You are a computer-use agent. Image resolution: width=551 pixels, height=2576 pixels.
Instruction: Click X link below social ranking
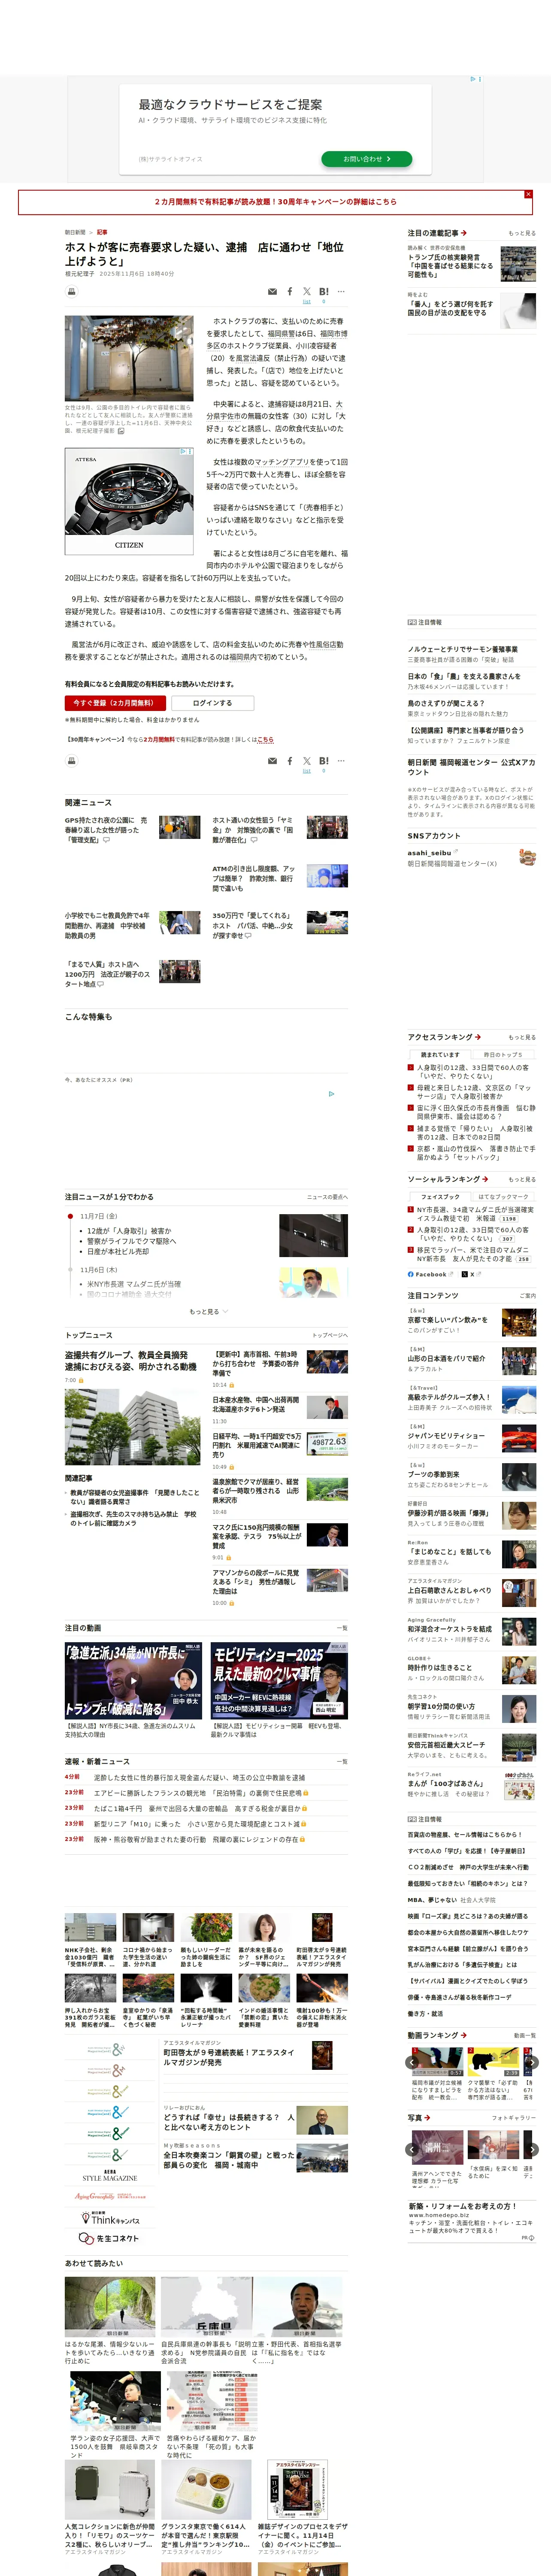pos(469,1275)
